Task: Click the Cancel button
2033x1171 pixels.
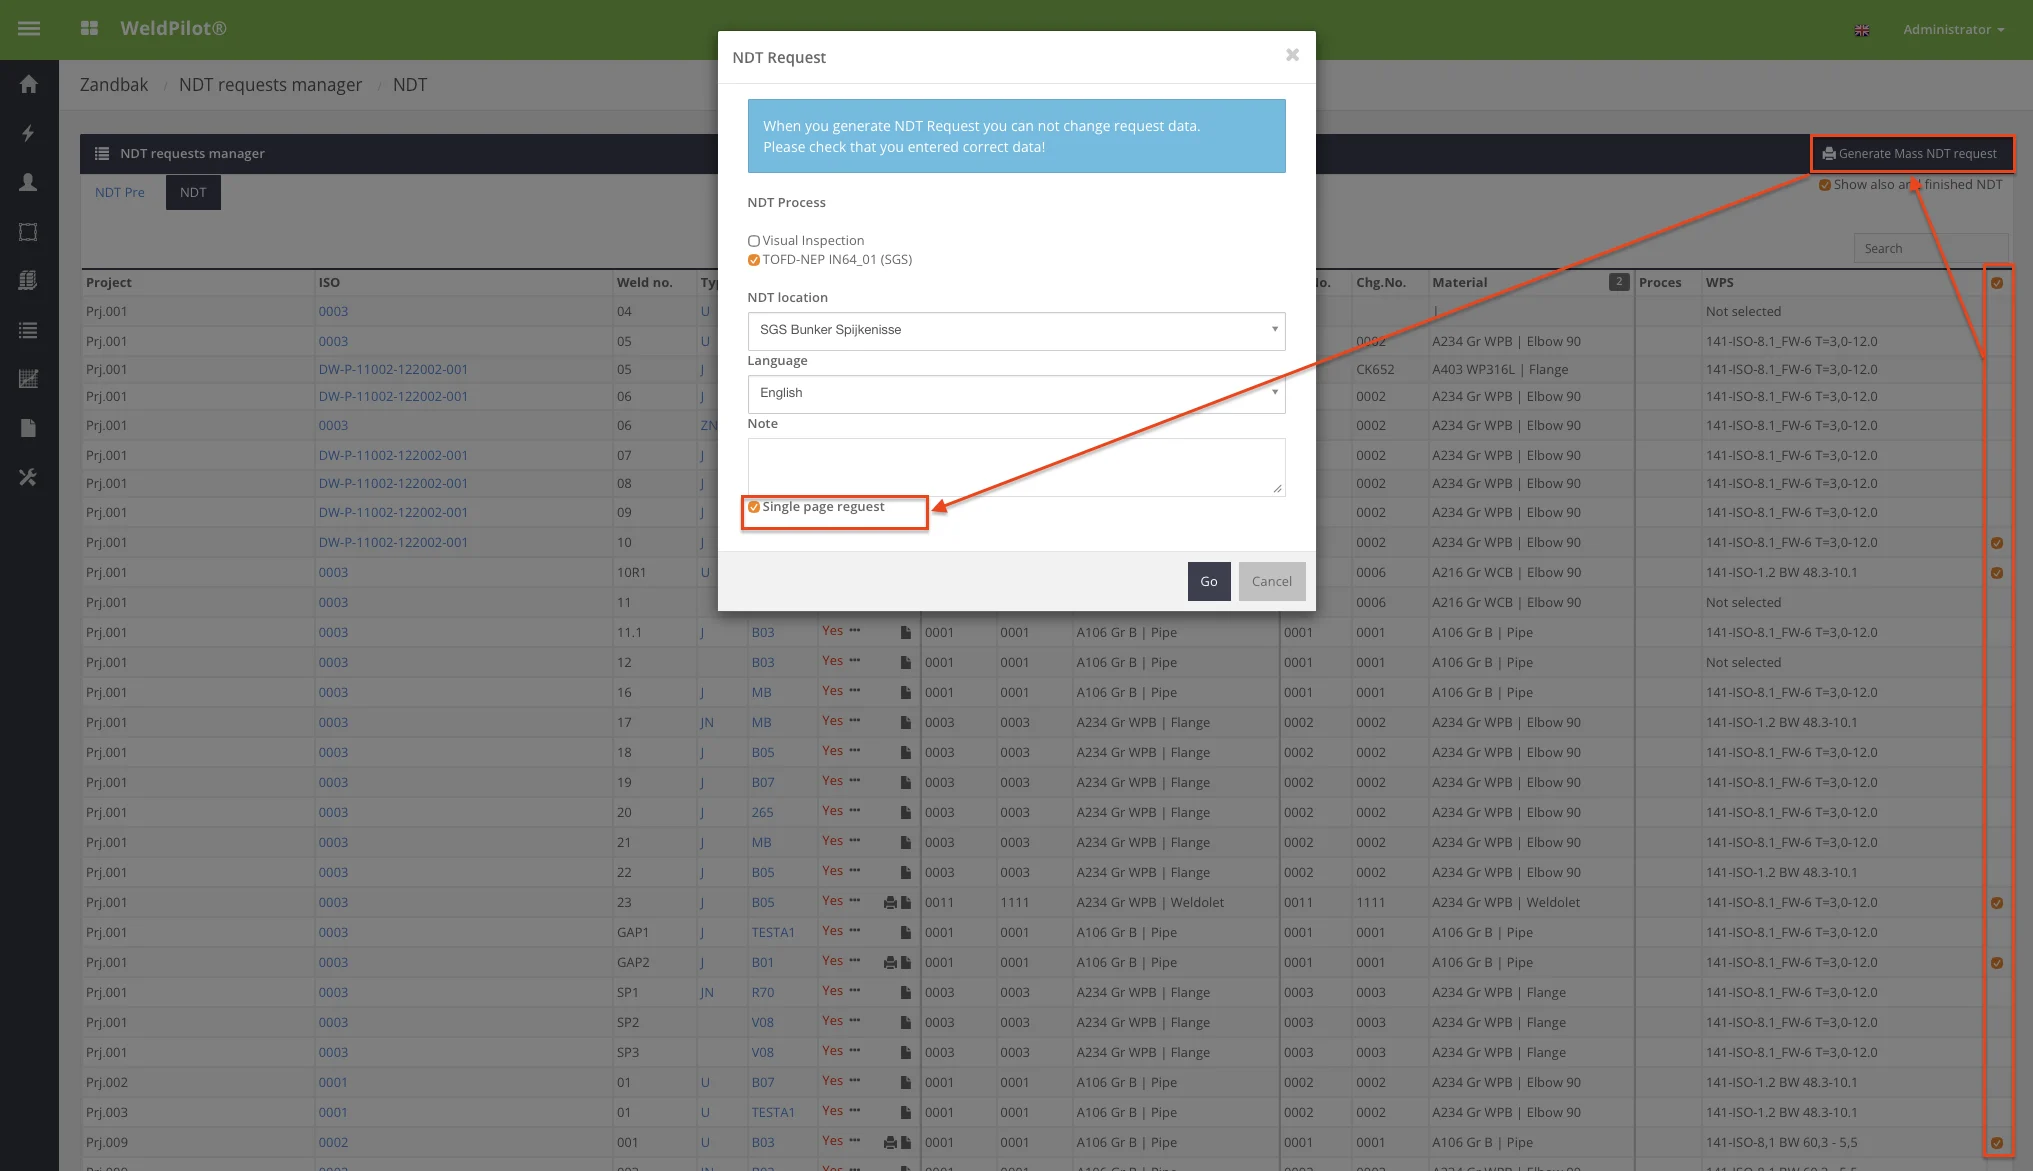Action: [1271, 581]
